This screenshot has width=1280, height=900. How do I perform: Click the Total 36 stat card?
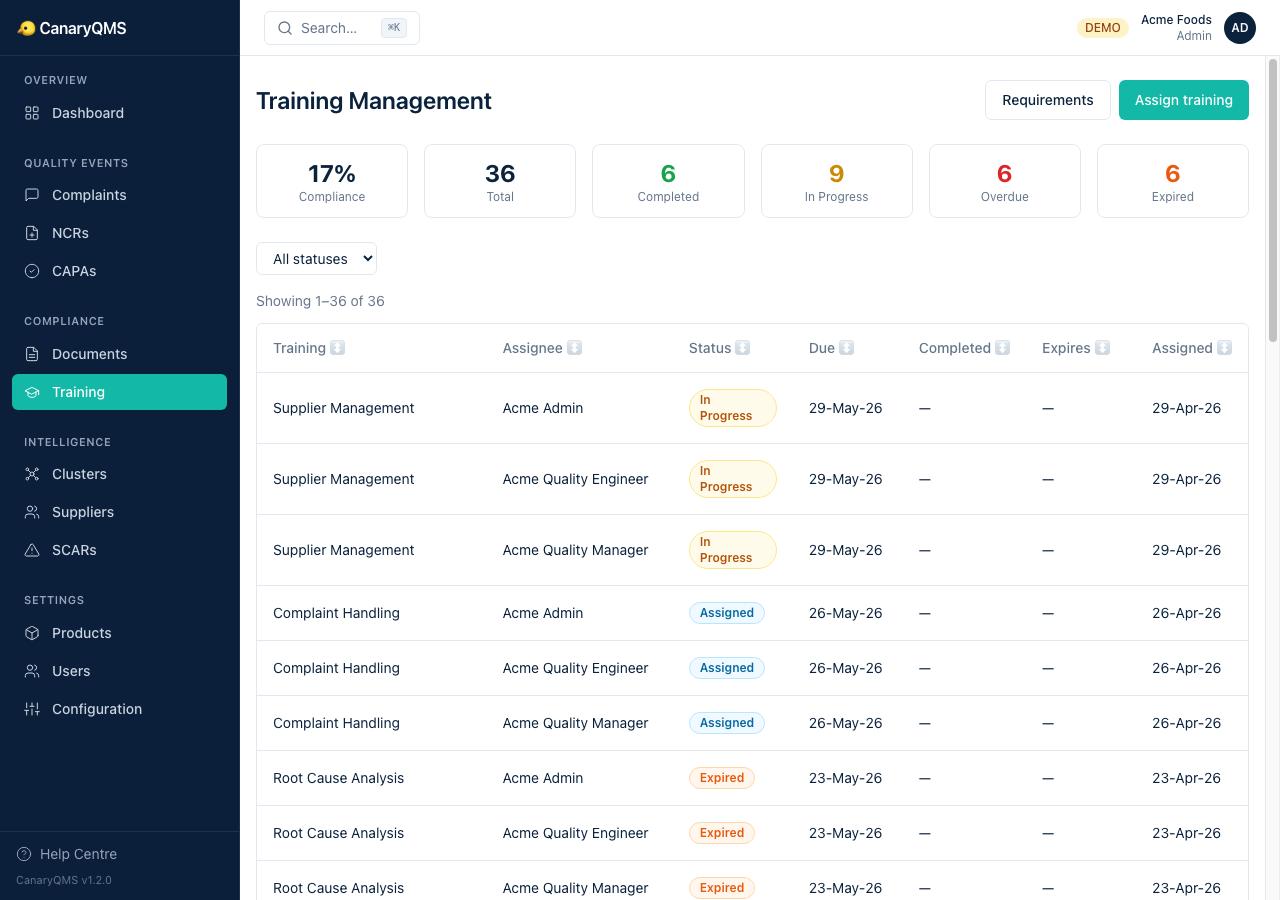(x=500, y=181)
